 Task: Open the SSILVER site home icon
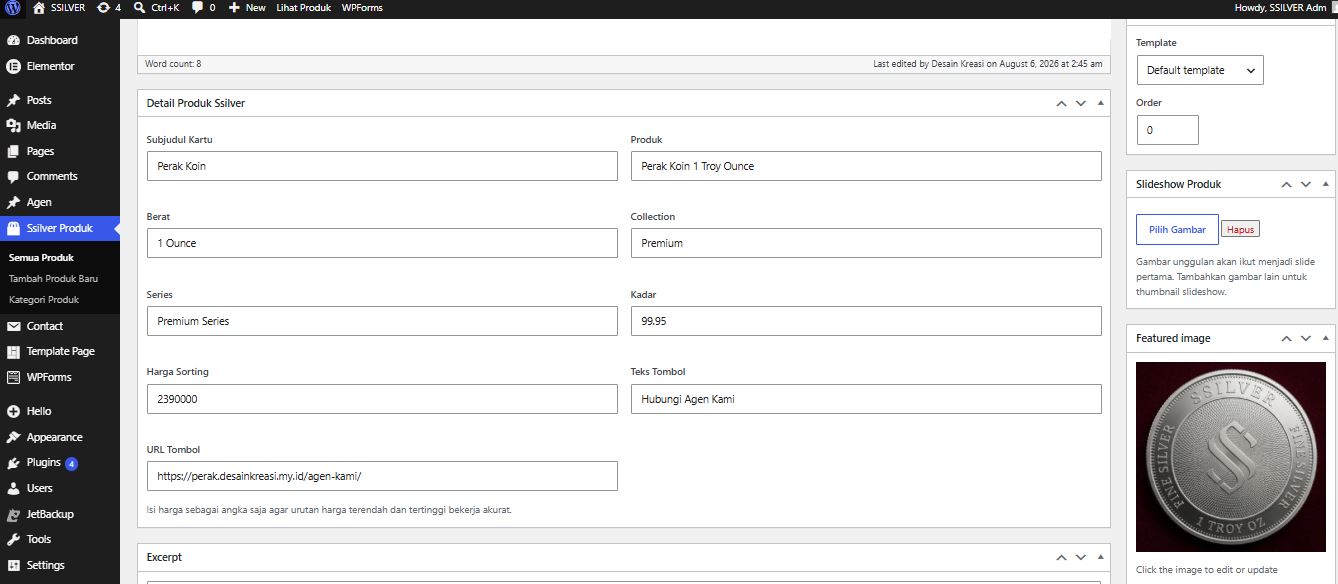(38, 7)
